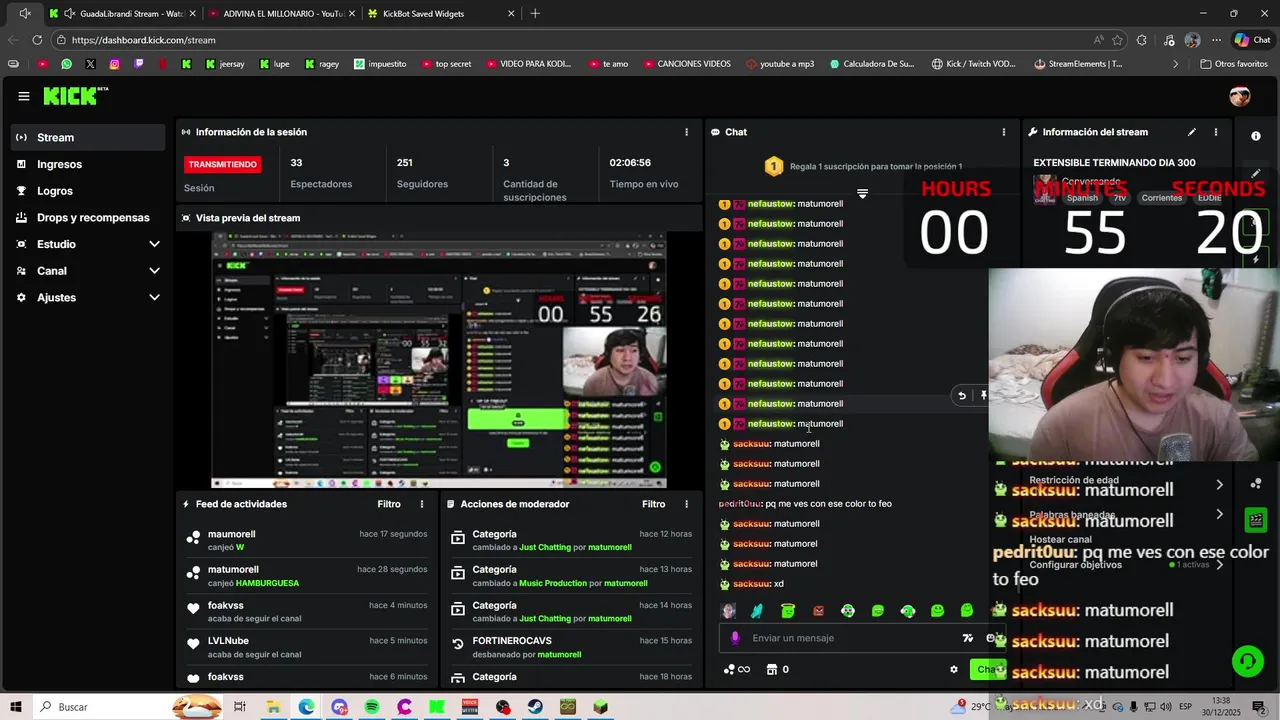Click the green clapperboard clip icon

pyautogui.click(x=1255, y=520)
